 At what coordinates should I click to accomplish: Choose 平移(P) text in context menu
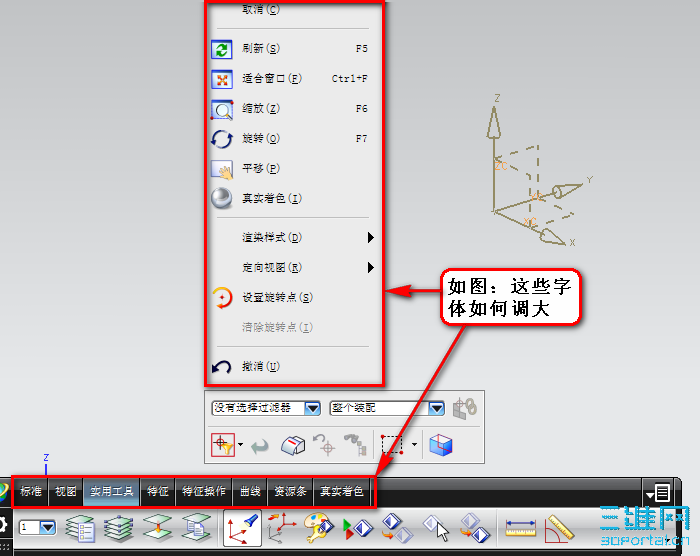tap(261, 169)
